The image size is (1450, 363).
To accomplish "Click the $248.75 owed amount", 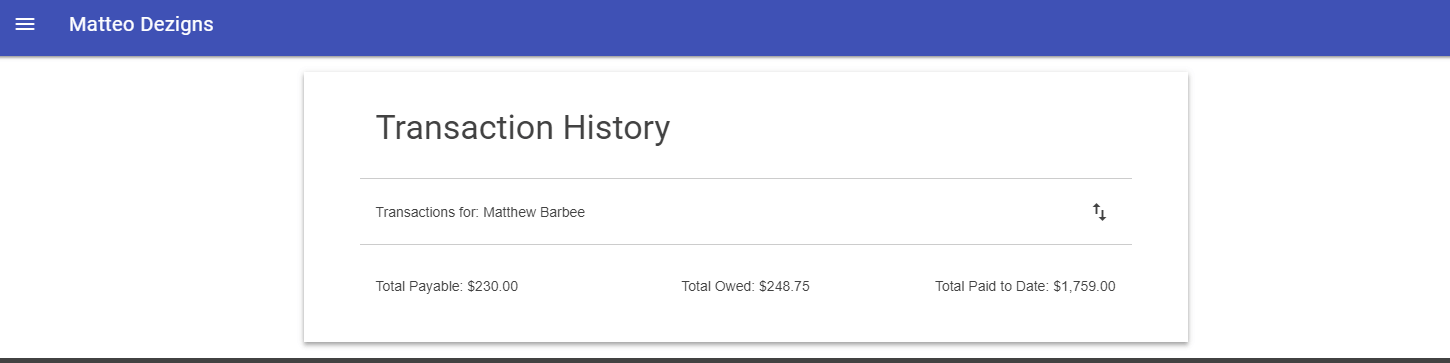I will (x=784, y=286).
